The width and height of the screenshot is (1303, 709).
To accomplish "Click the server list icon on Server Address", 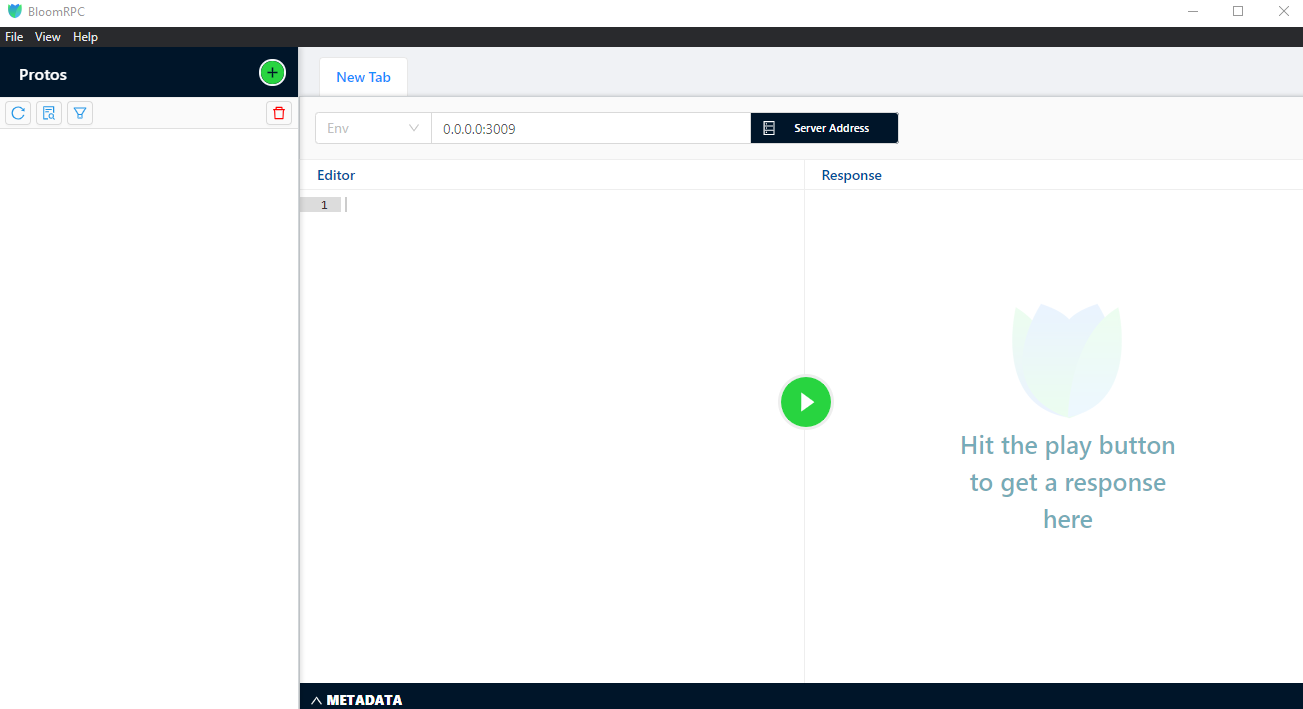I will tap(768, 127).
